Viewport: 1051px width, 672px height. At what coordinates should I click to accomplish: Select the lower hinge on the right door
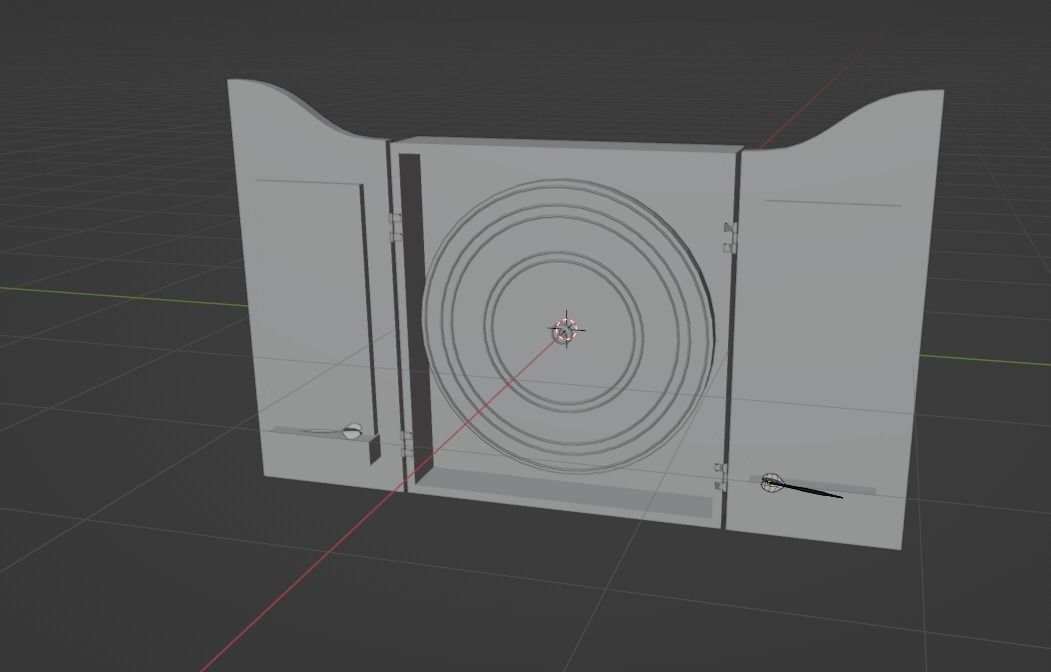720,476
